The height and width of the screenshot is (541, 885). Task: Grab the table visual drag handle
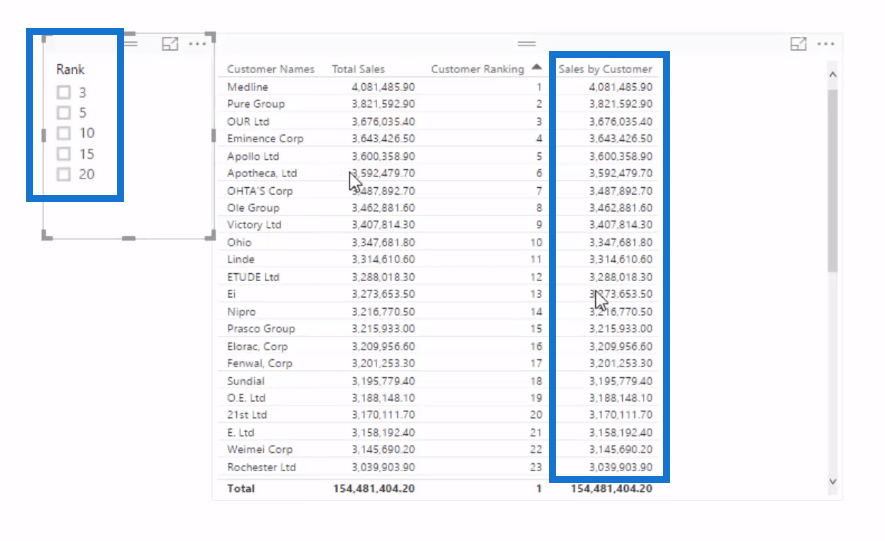527,43
